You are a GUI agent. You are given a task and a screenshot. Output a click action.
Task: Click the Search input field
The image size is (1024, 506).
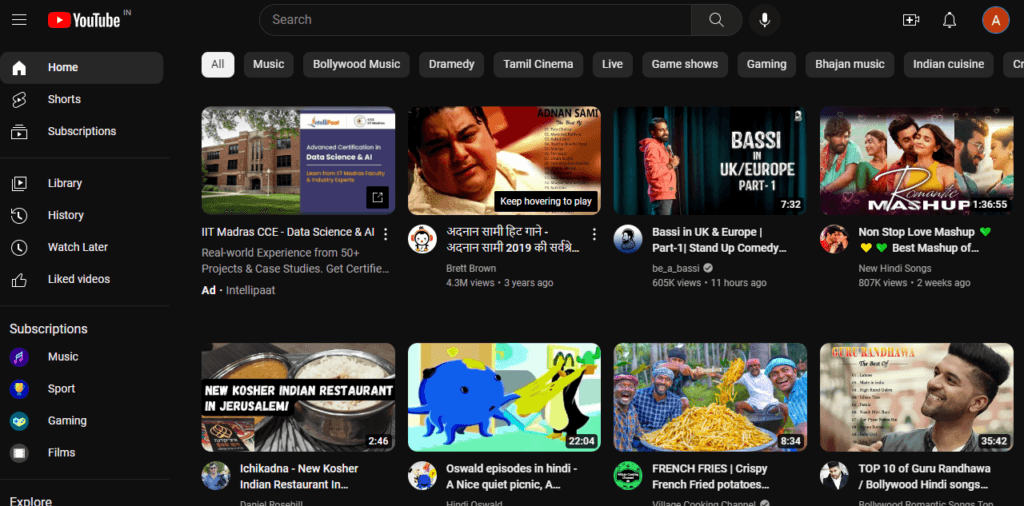[x=475, y=20]
